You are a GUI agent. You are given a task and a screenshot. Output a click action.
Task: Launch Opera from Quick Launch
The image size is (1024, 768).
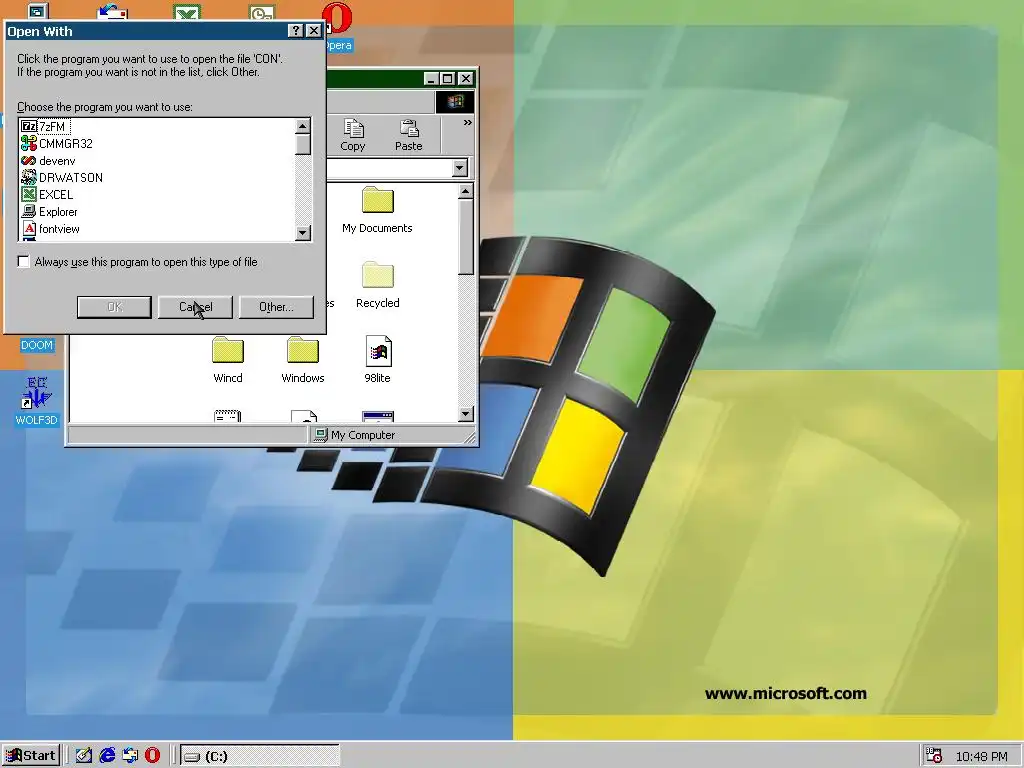coord(152,756)
